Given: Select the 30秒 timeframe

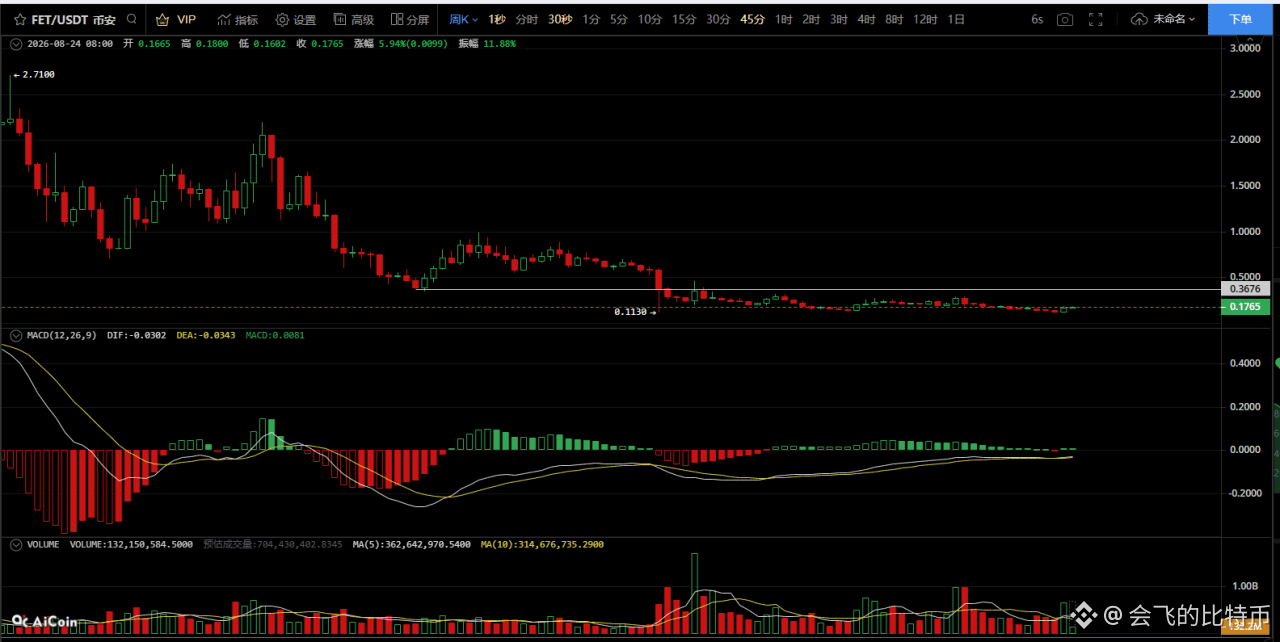Looking at the screenshot, I should click(x=560, y=19).
